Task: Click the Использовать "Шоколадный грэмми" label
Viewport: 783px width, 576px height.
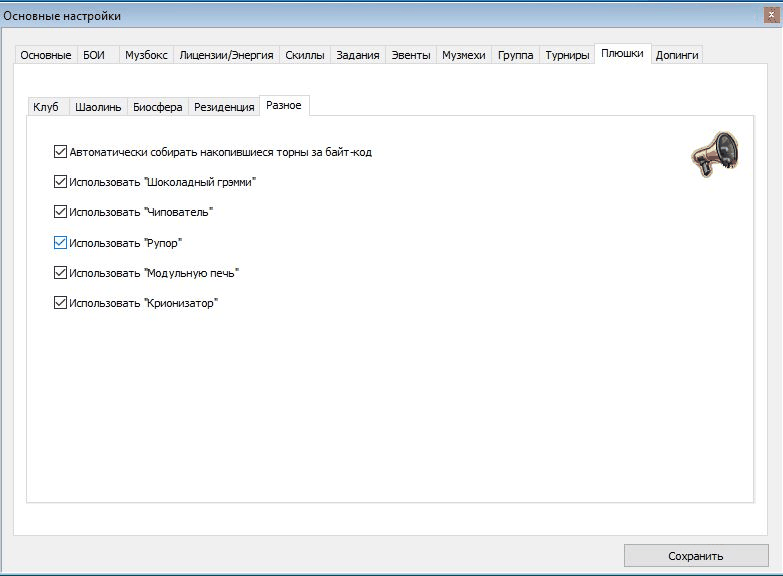Action: pos(162,182)
